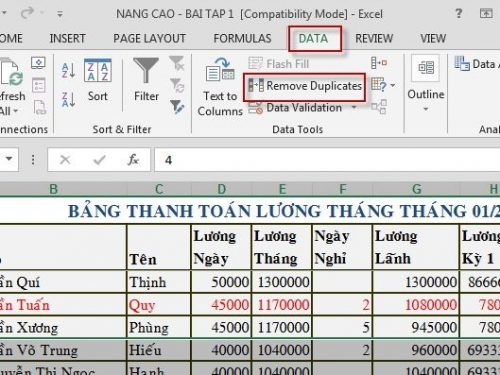Confirm entry with the checkmark icon
Image resolution: width=500 pixels, height=375 pixels.
99,160
